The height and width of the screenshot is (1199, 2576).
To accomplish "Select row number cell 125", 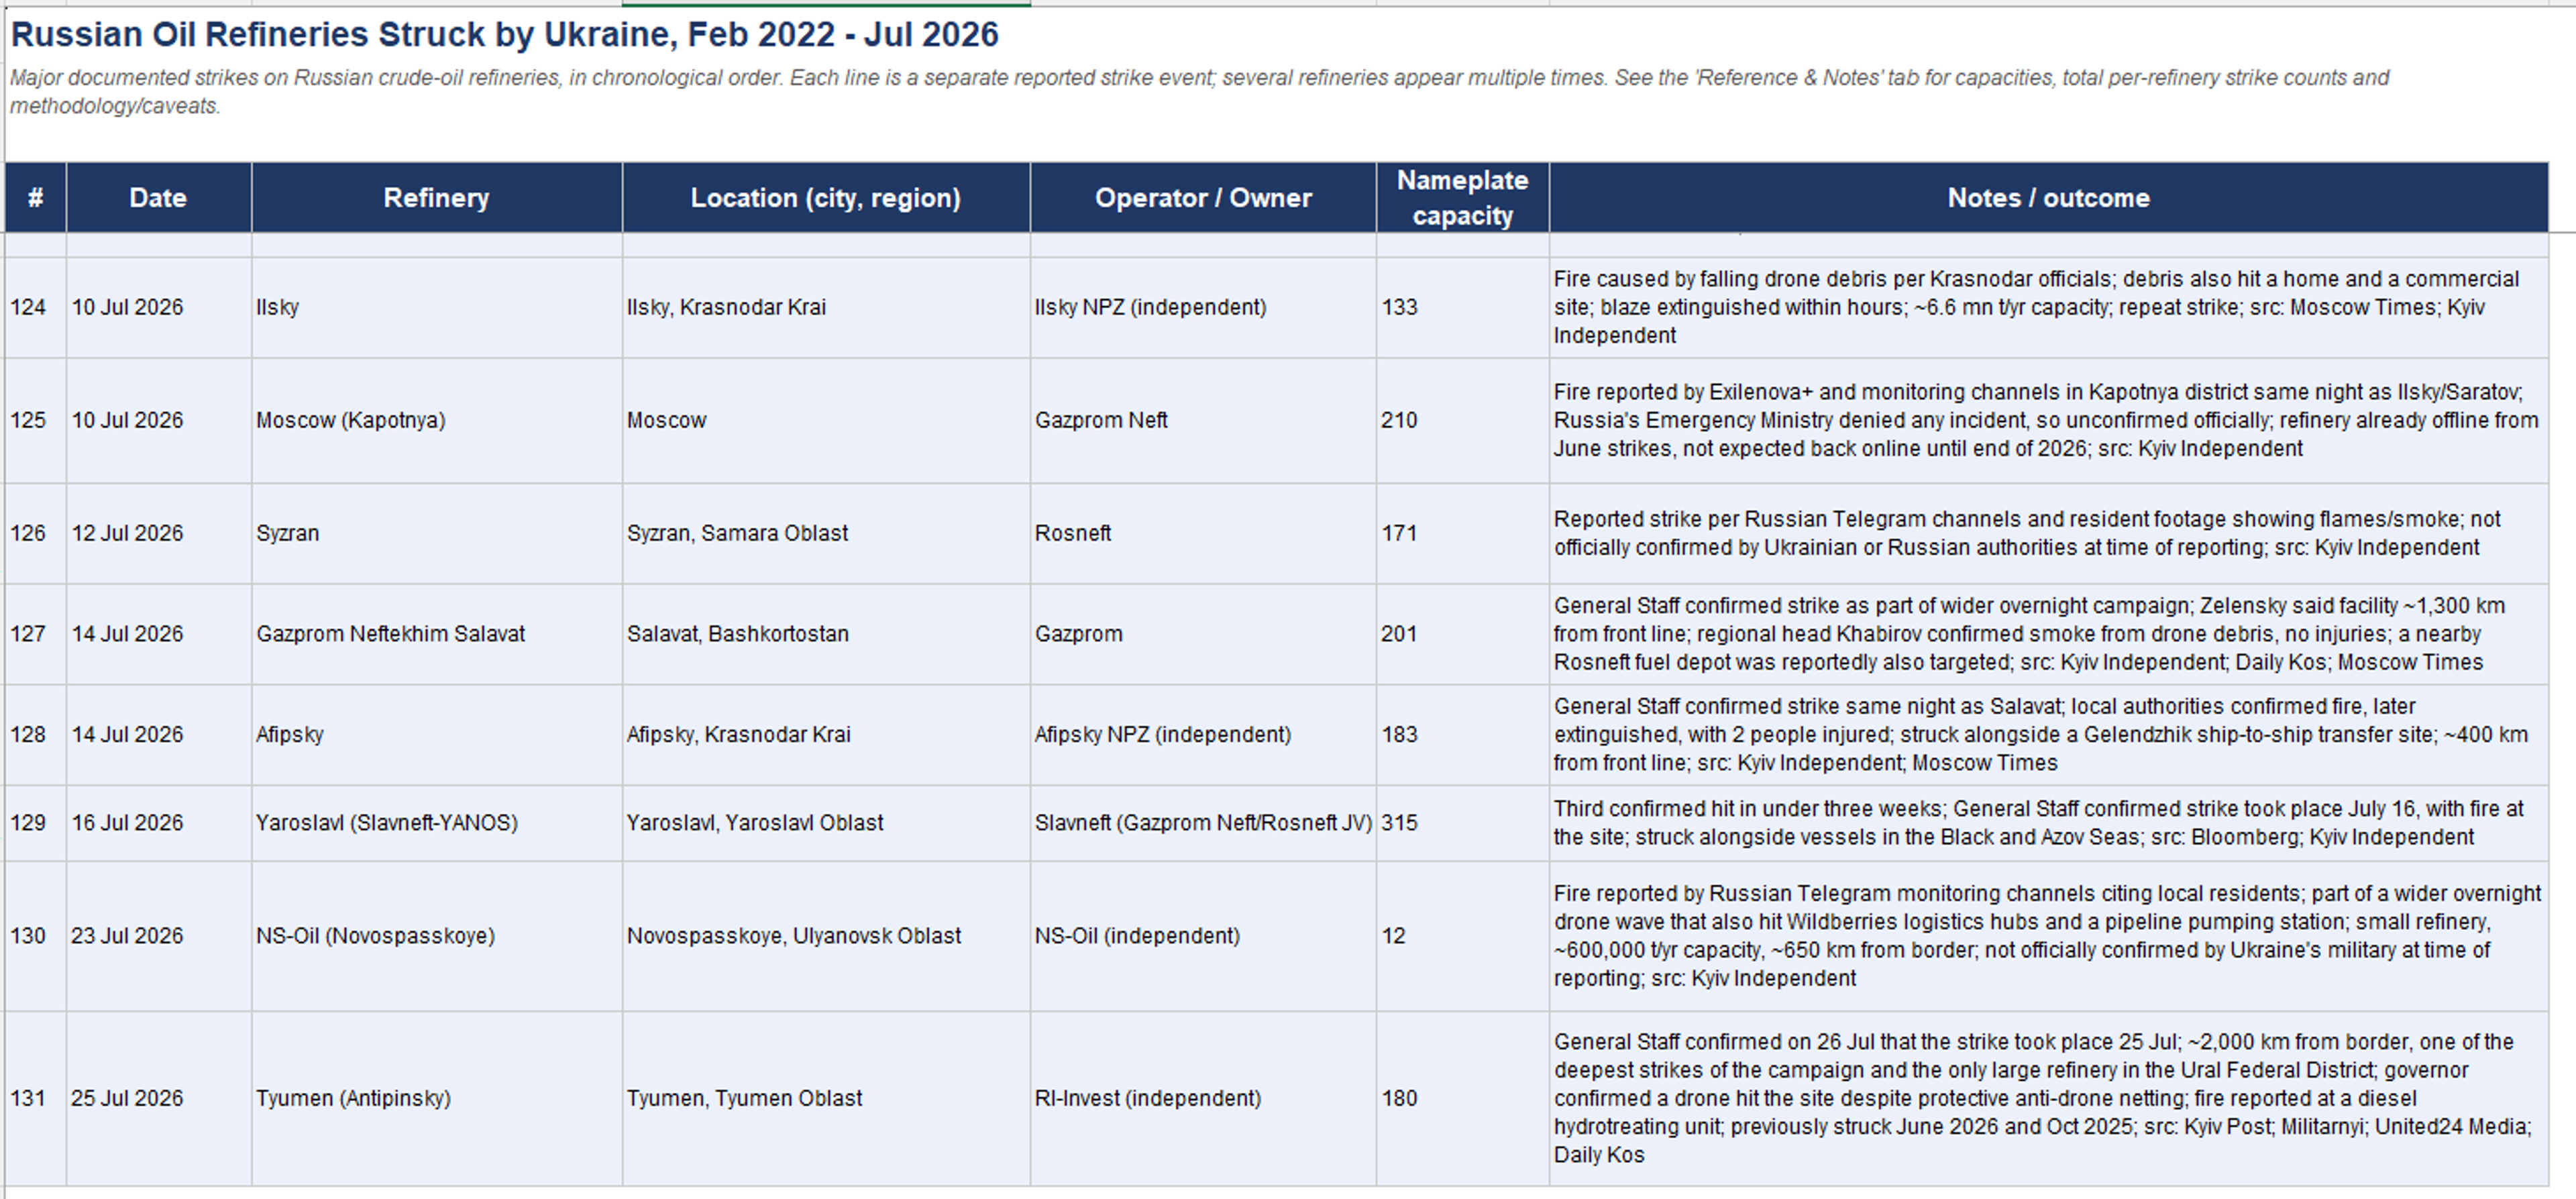I will (36, 421).
